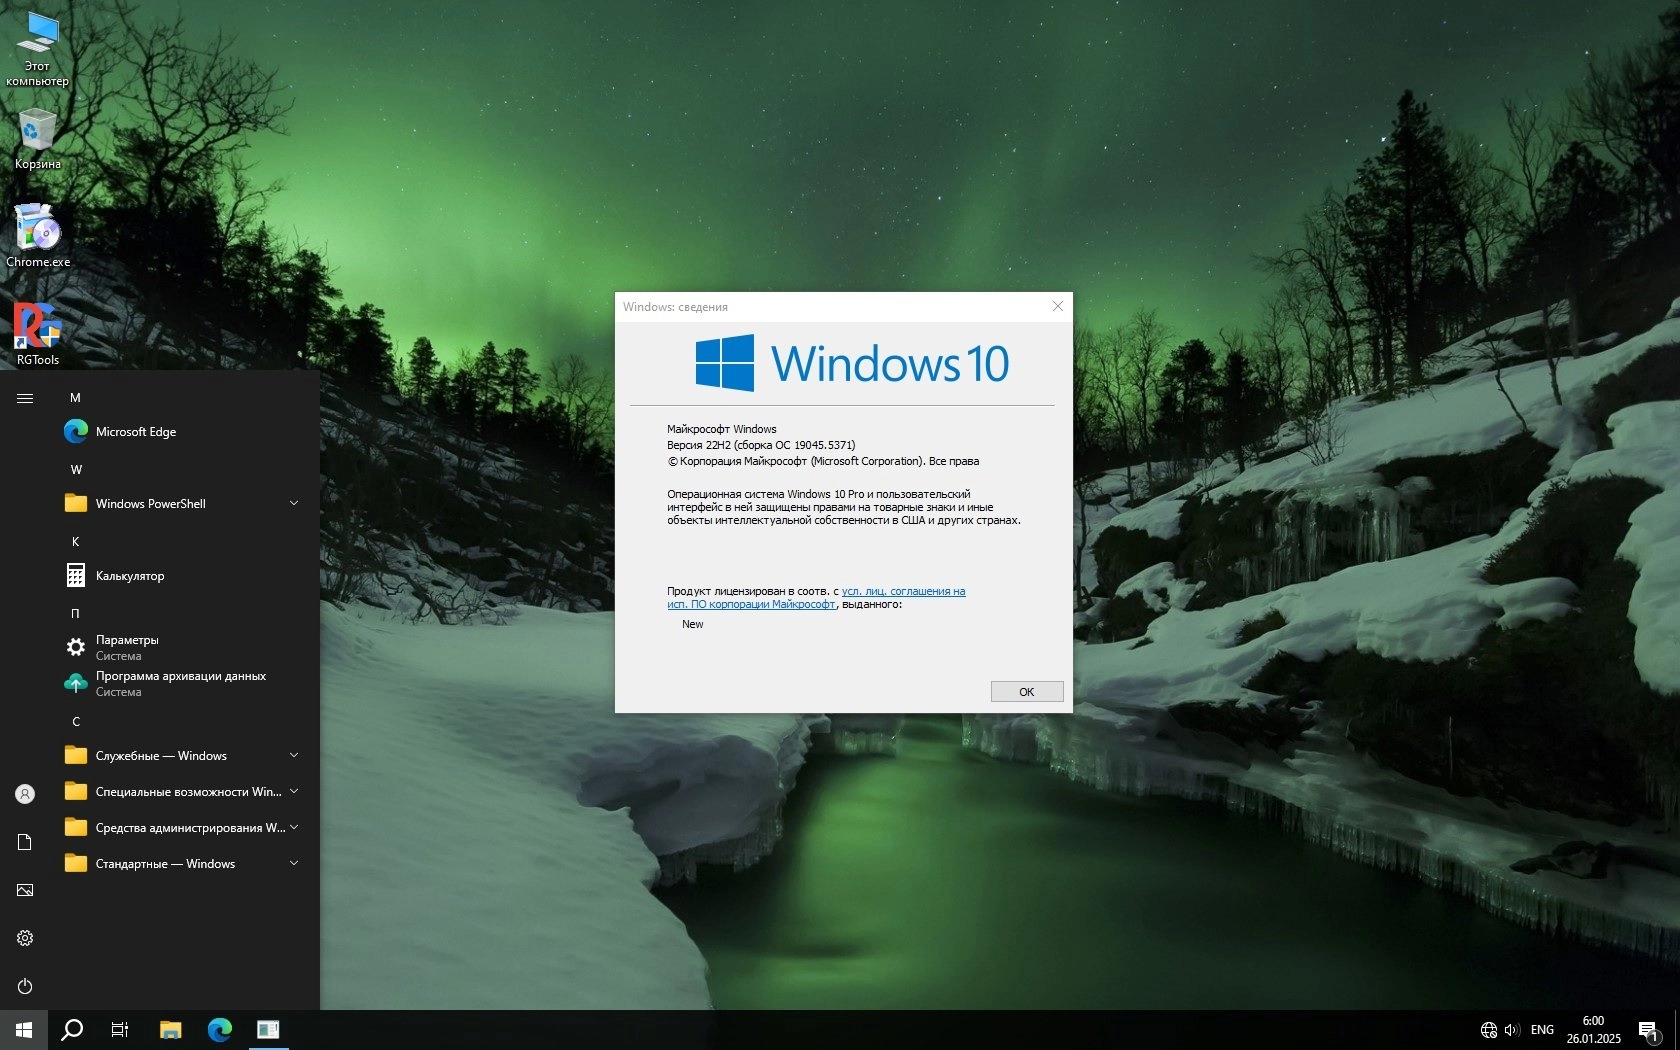Open taskbar Search magnifier
1680x1050 pixels.
72,1030
